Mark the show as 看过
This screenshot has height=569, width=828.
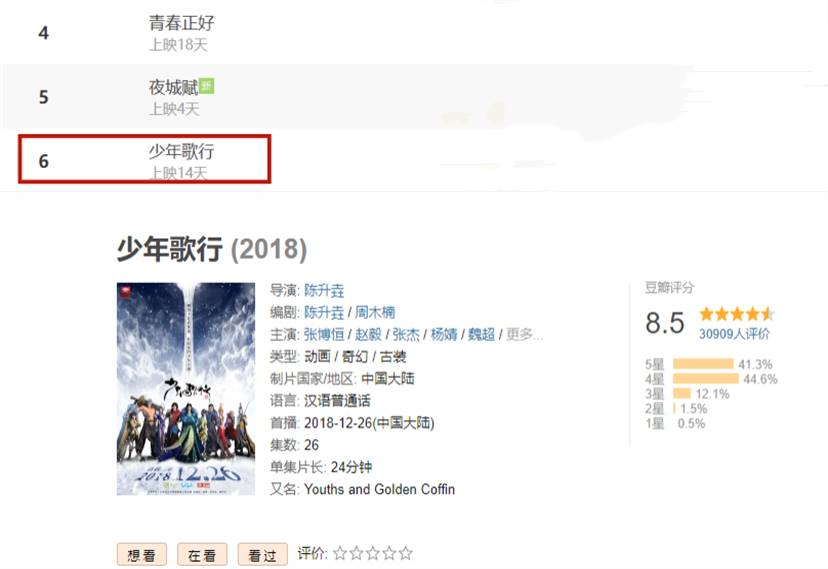(x=262, y=554)
